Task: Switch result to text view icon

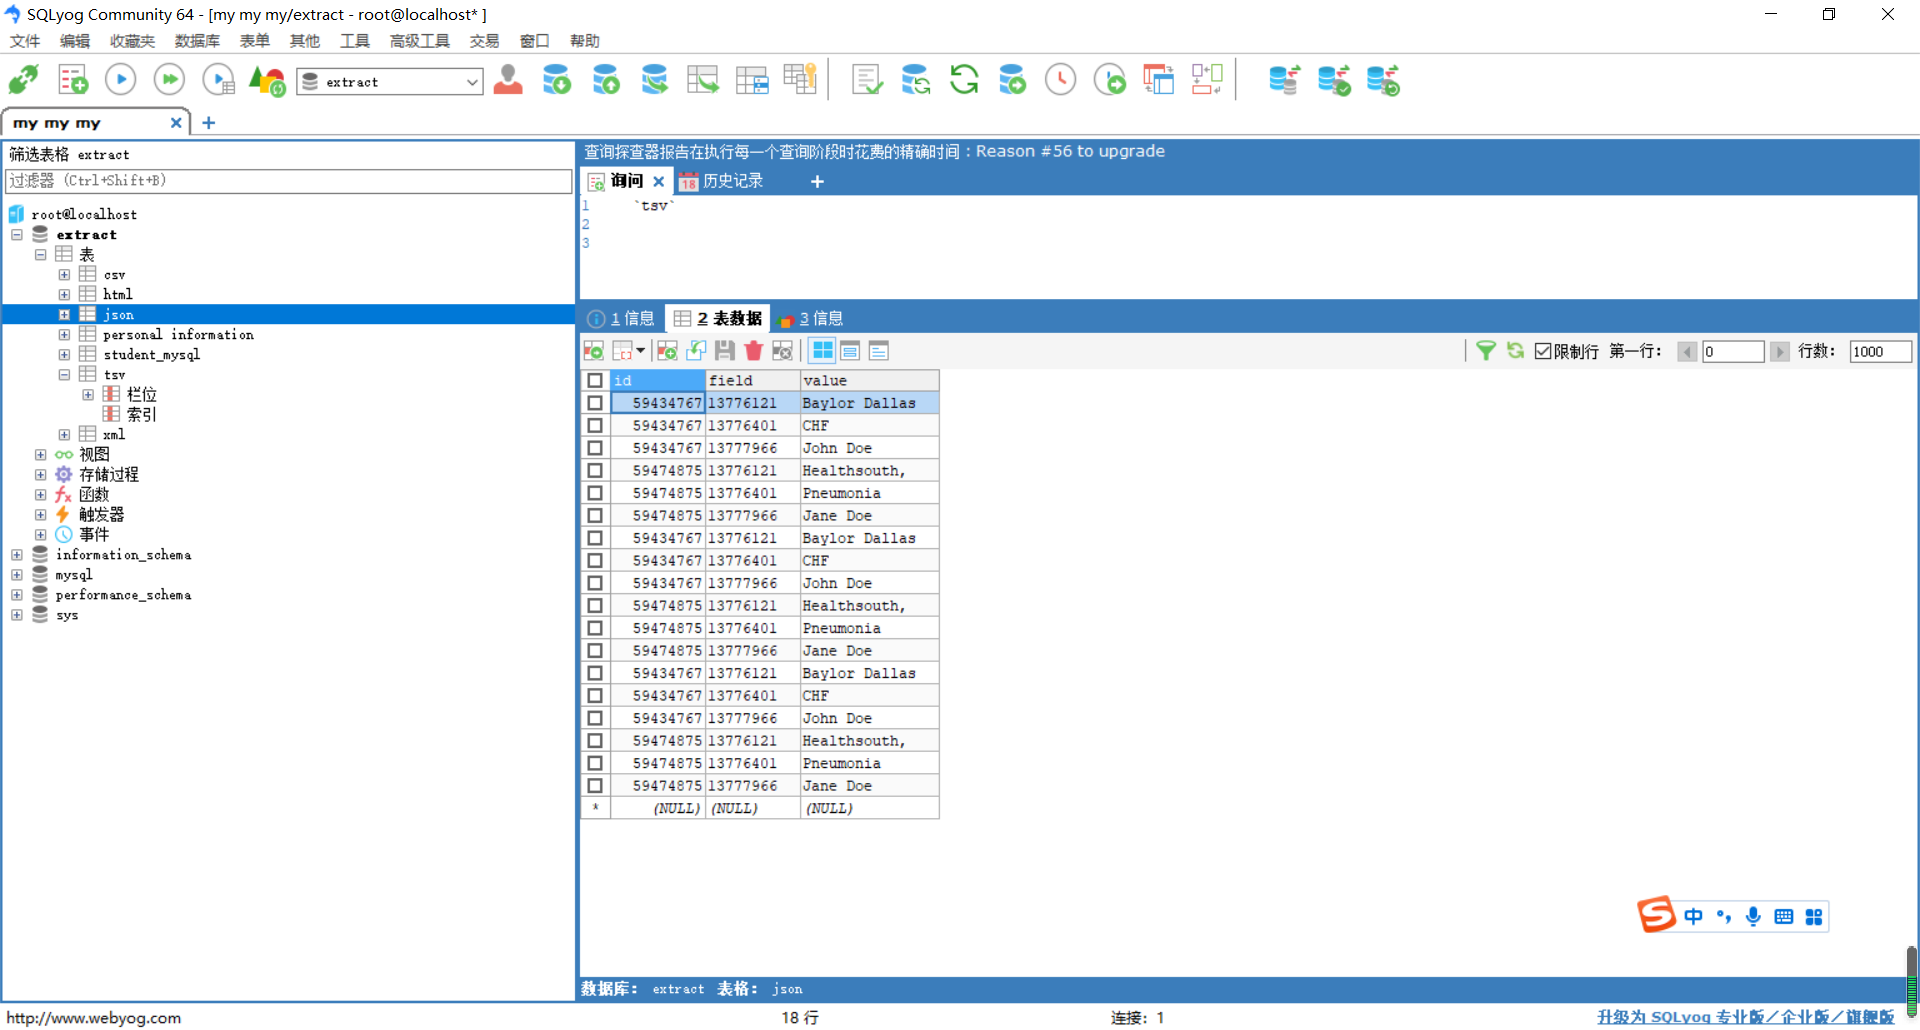Action: click(x=879, y=351)
